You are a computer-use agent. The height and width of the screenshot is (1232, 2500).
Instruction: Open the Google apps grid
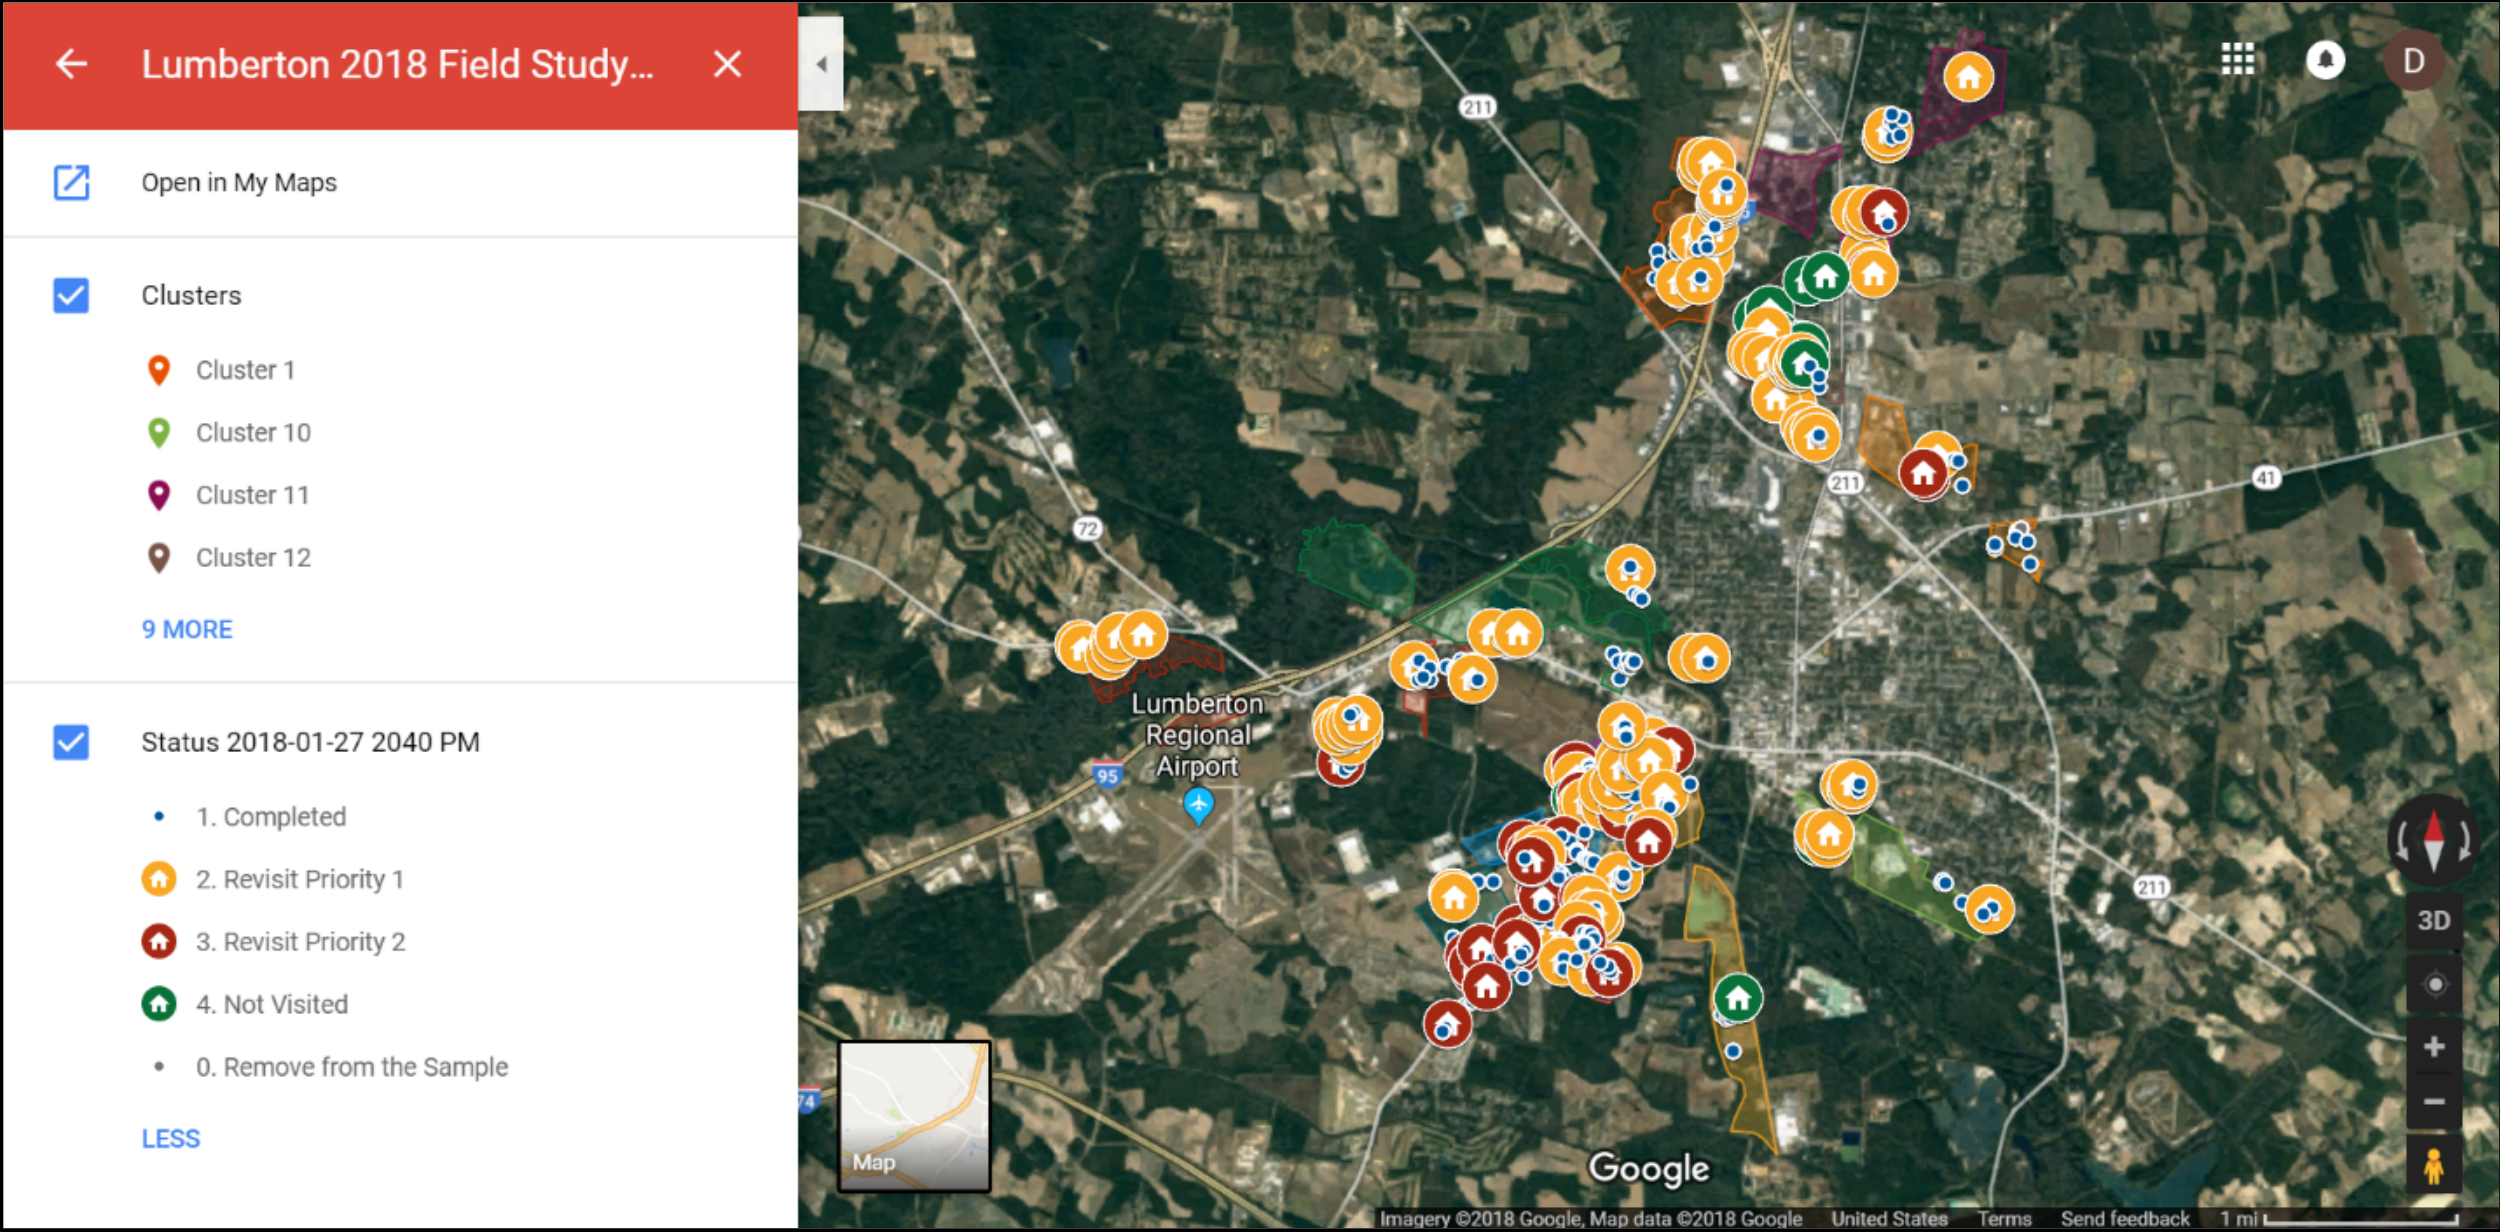pos(2237,60)
